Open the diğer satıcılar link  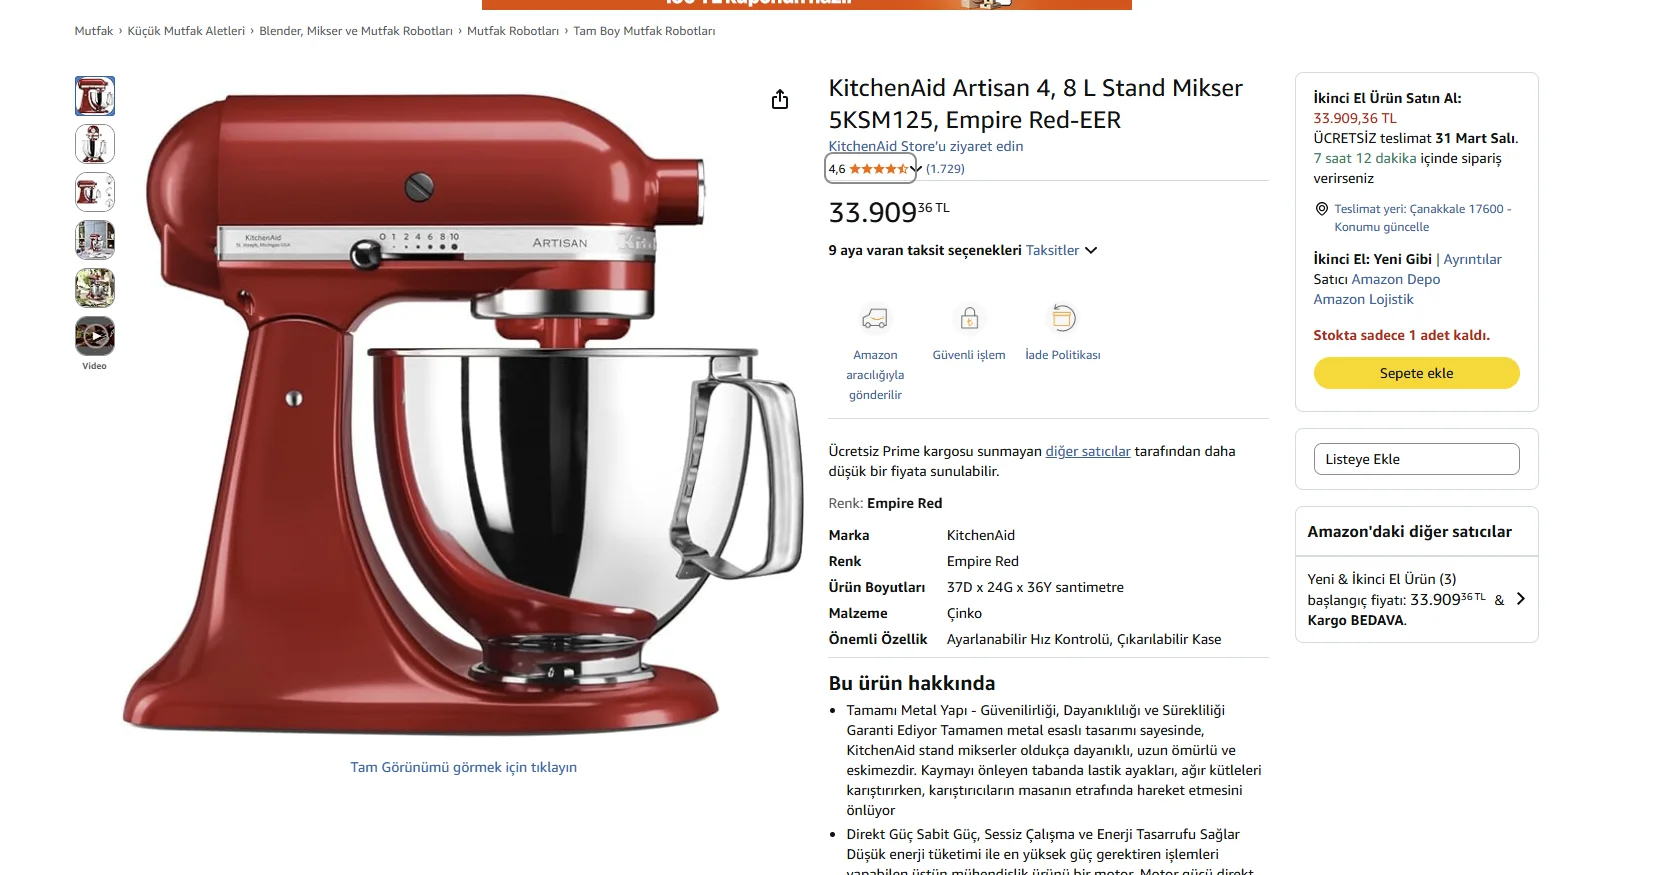tap(1088, 451)
